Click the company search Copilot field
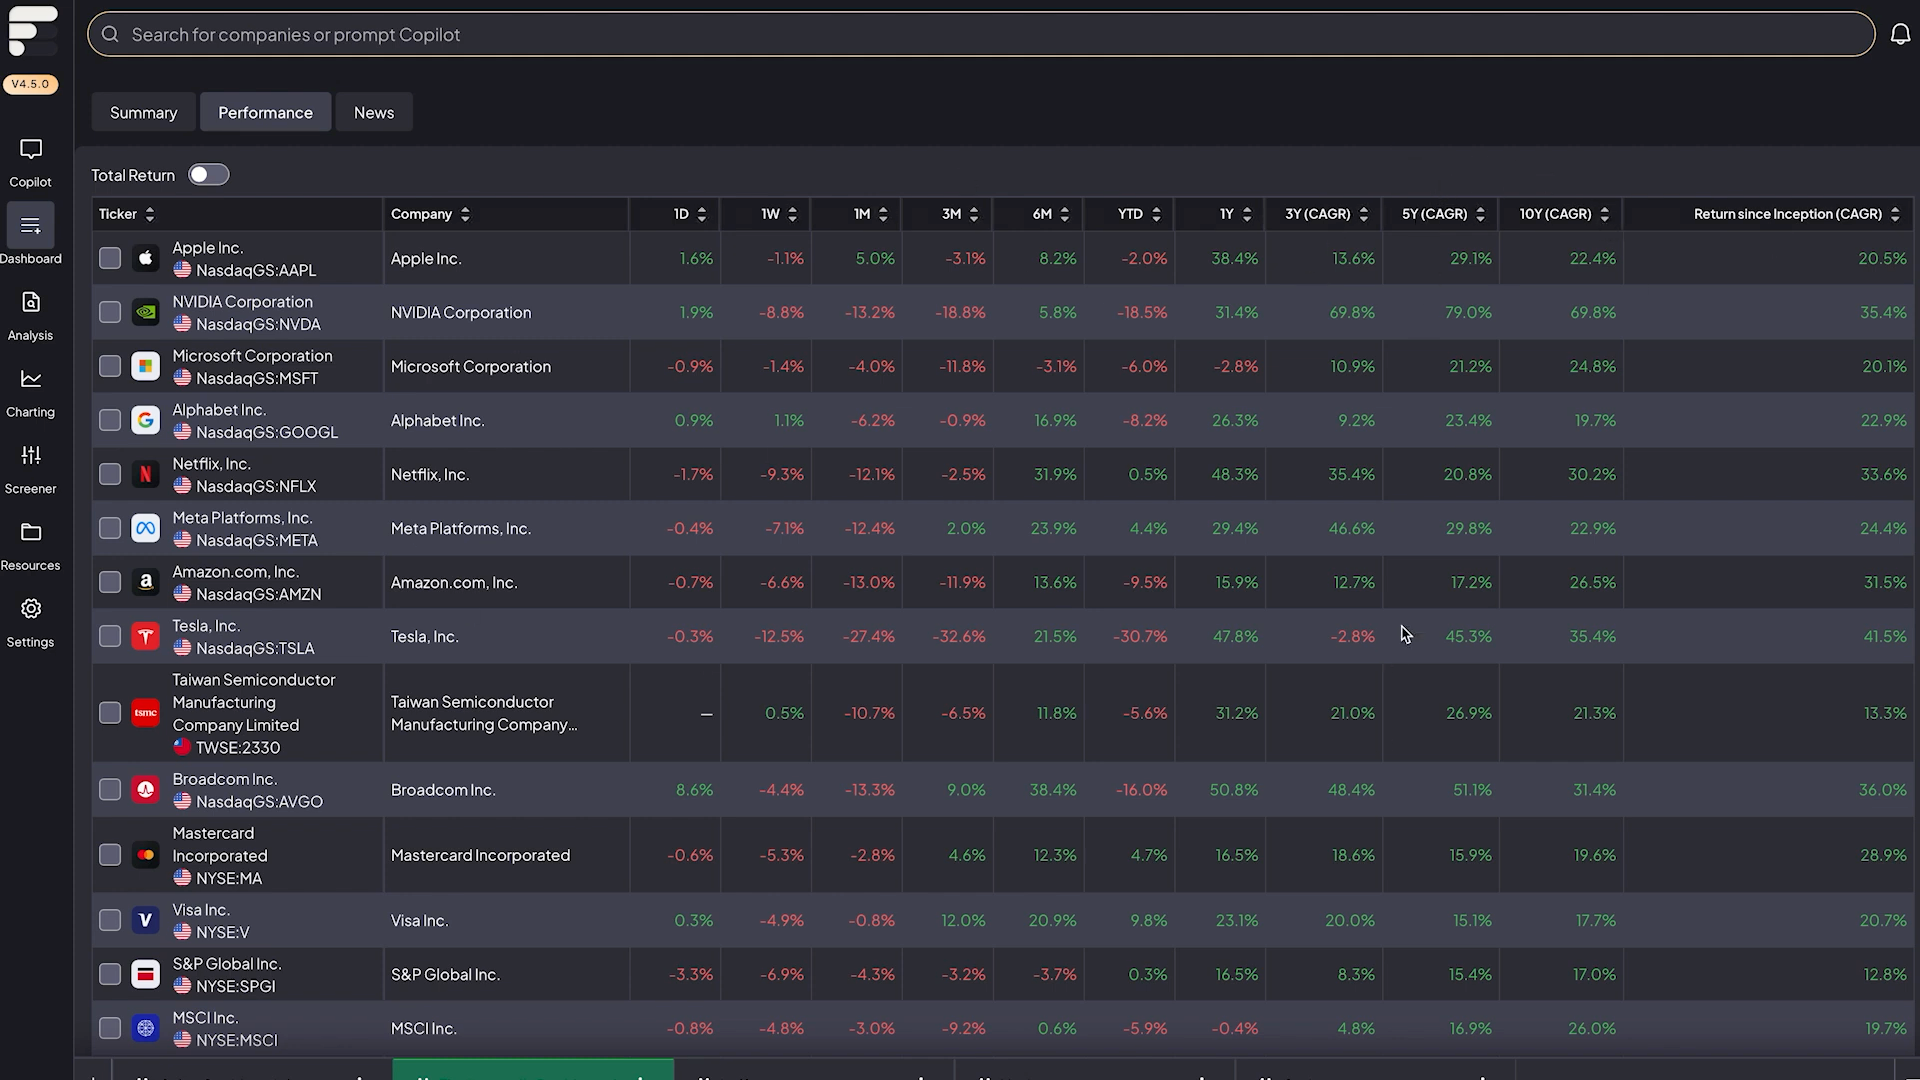The image size is (1920, 1080). [x=980, y=35]
